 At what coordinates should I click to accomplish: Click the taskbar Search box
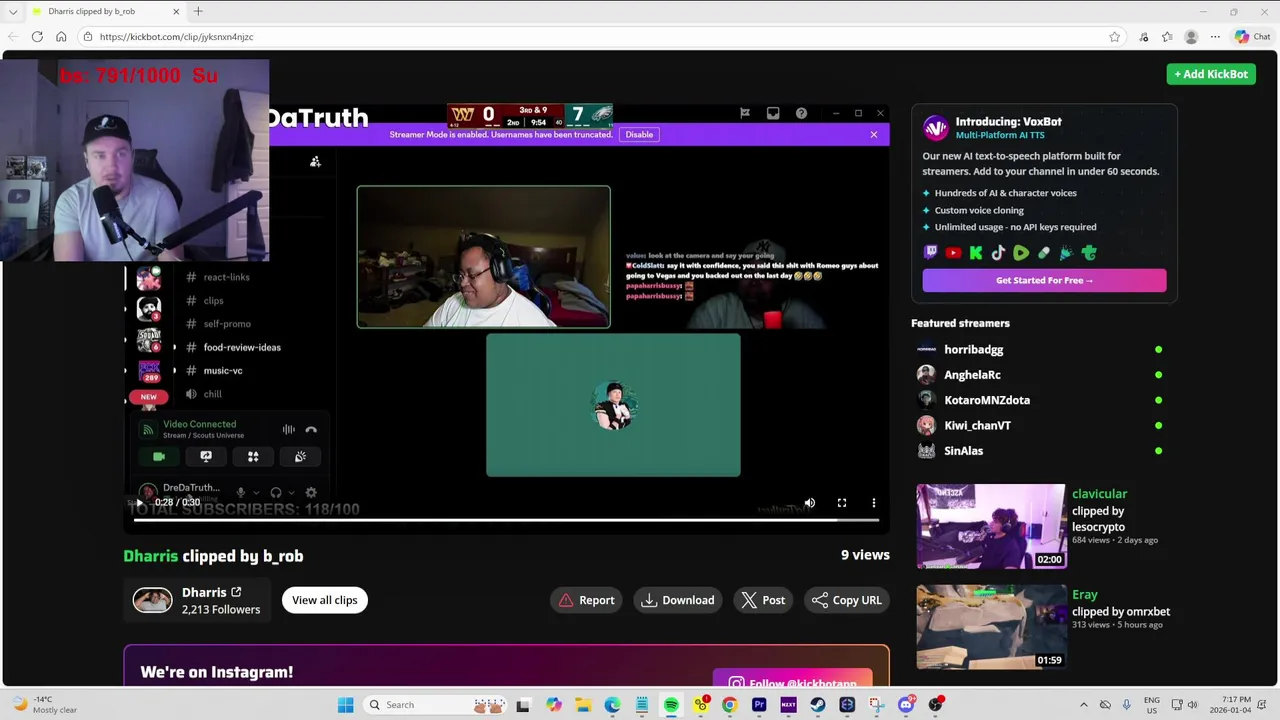tap(436, 705)
